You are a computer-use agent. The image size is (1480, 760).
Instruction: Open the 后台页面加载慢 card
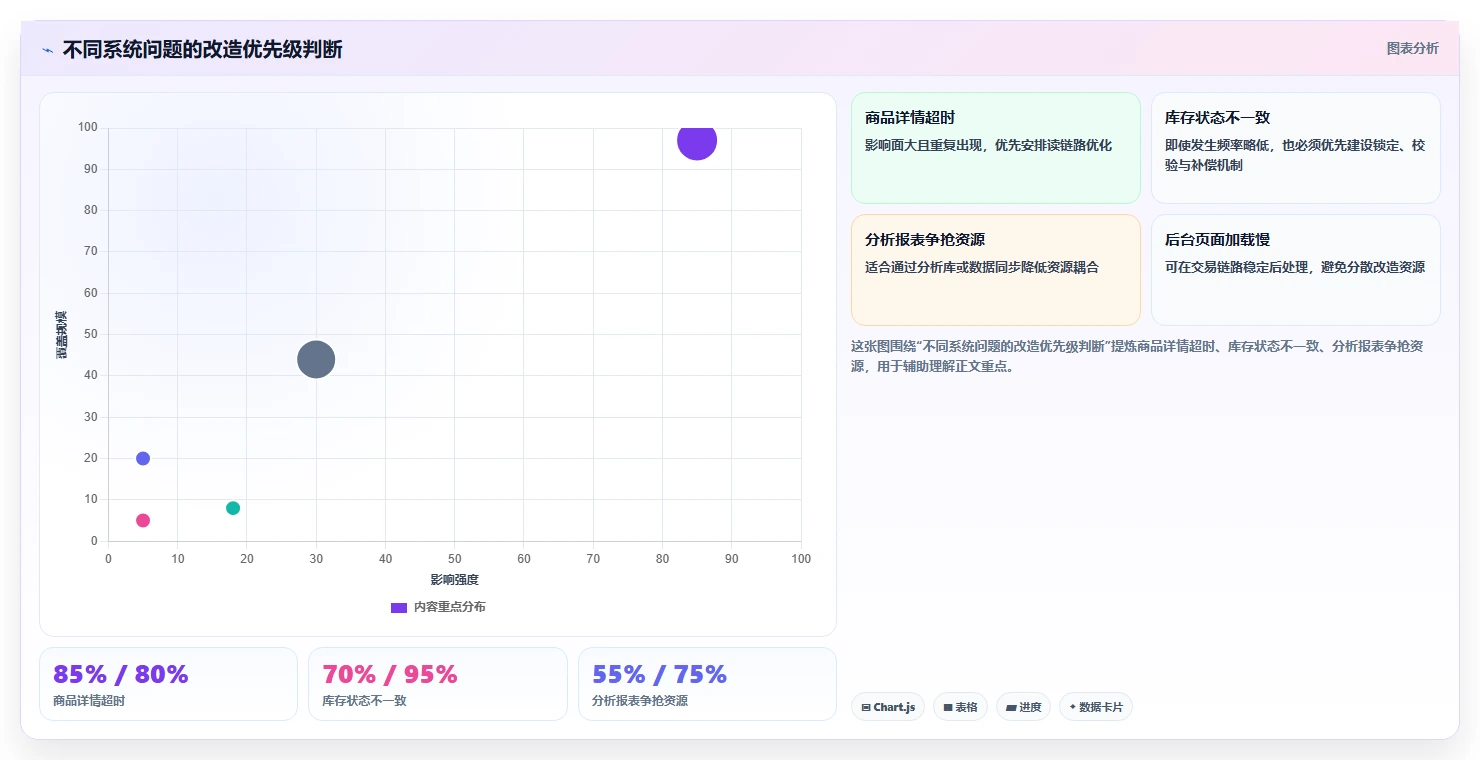[x=1296, y=270]
